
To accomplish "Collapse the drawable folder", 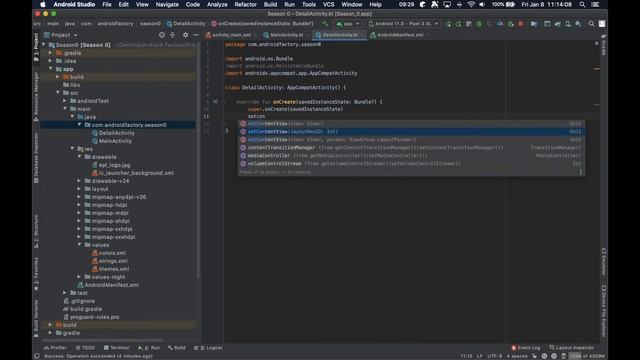I will [80, 157].
